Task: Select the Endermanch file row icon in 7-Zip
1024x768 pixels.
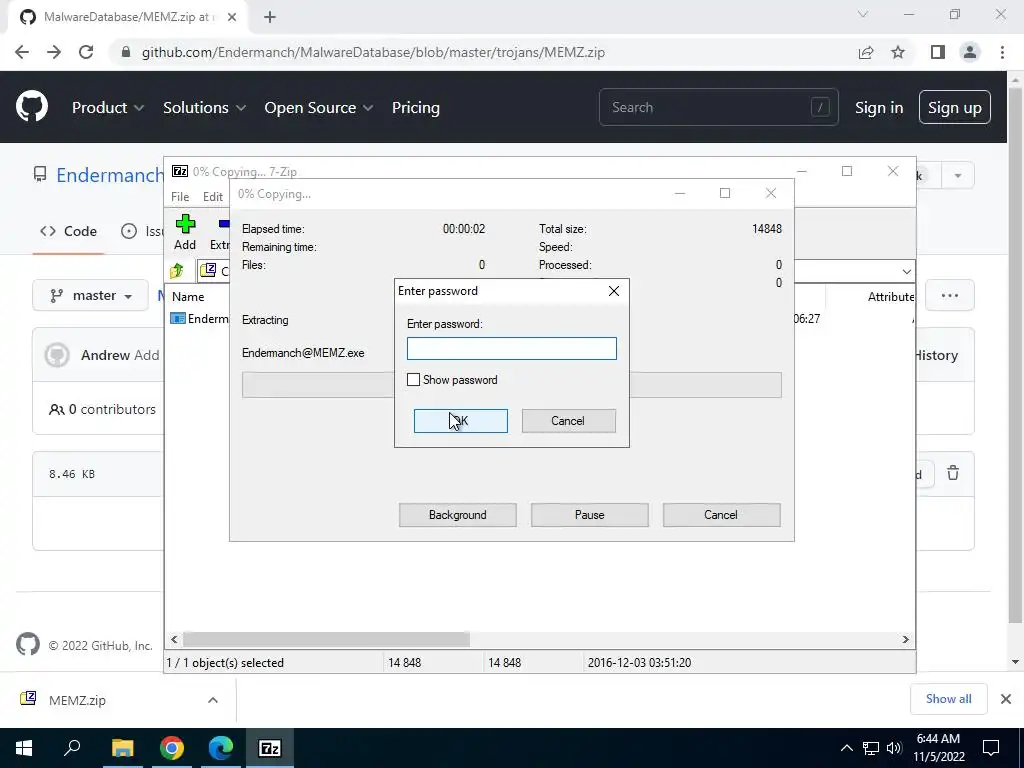Action: 178,318
